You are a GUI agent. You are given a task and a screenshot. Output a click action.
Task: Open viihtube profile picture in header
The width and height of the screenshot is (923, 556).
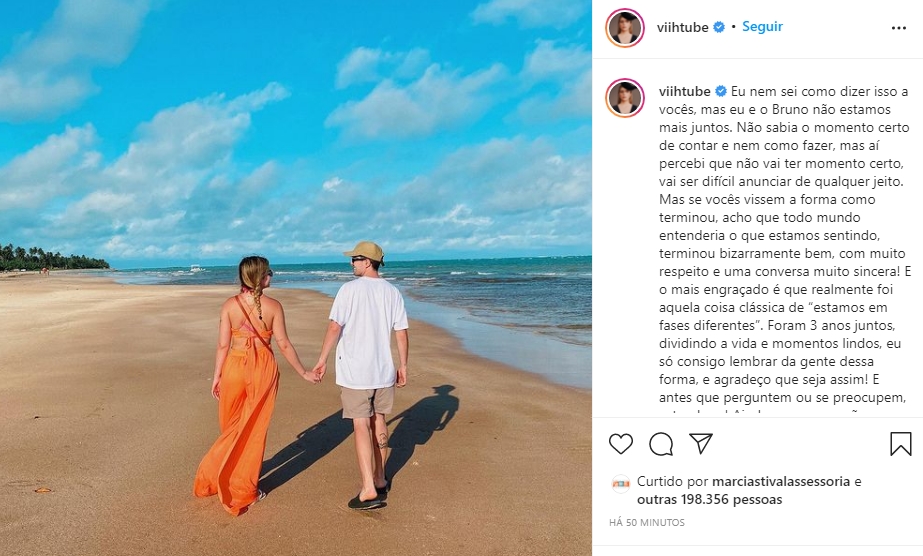point(625,28)
